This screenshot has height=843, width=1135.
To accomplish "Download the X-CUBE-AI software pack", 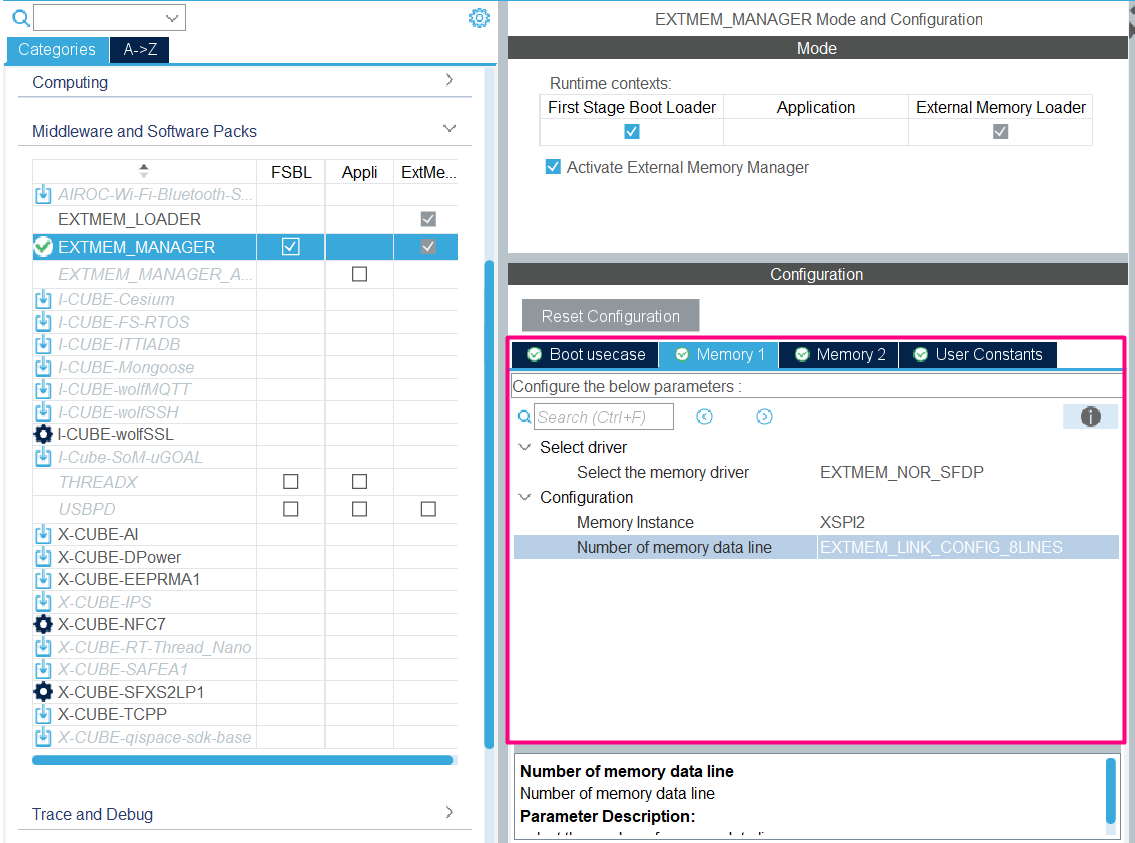I will (x=42, y=533).
